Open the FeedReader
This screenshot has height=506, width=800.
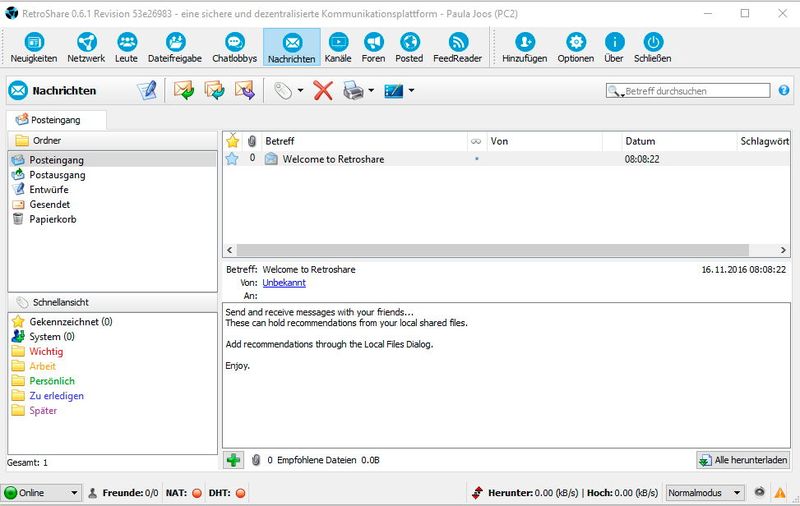[x=458, y=47]
